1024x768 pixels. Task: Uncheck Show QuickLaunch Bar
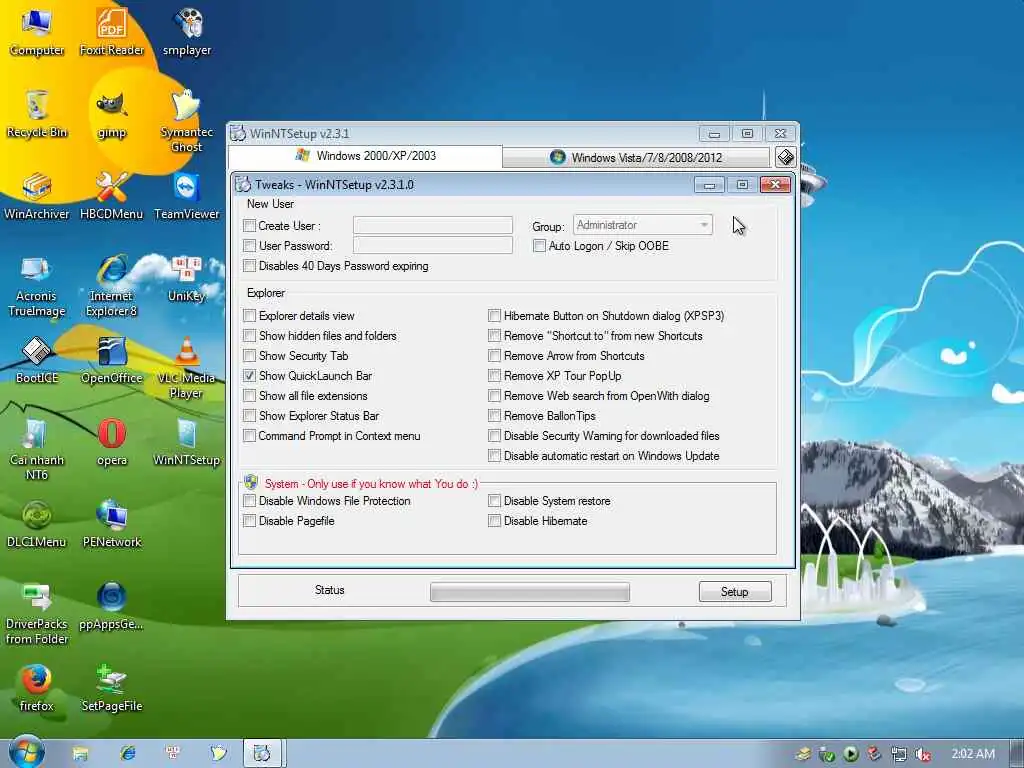tap(249, 376)
